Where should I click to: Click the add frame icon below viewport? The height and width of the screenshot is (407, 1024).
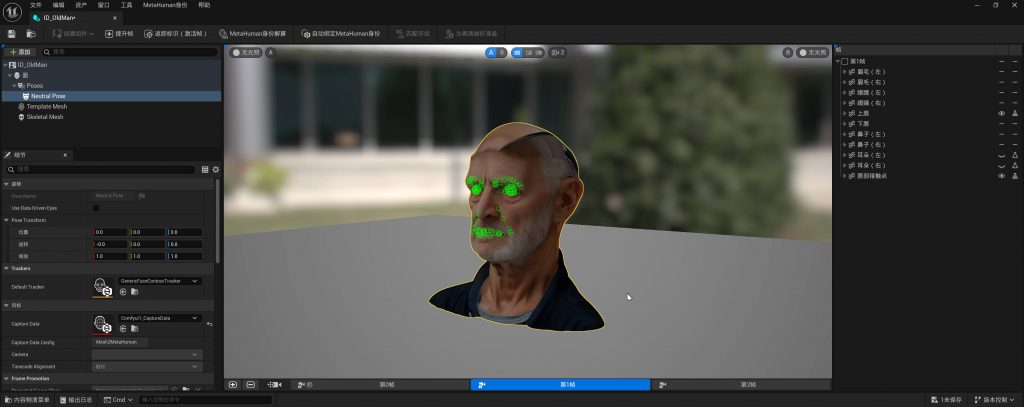click(x=233, y=384)
